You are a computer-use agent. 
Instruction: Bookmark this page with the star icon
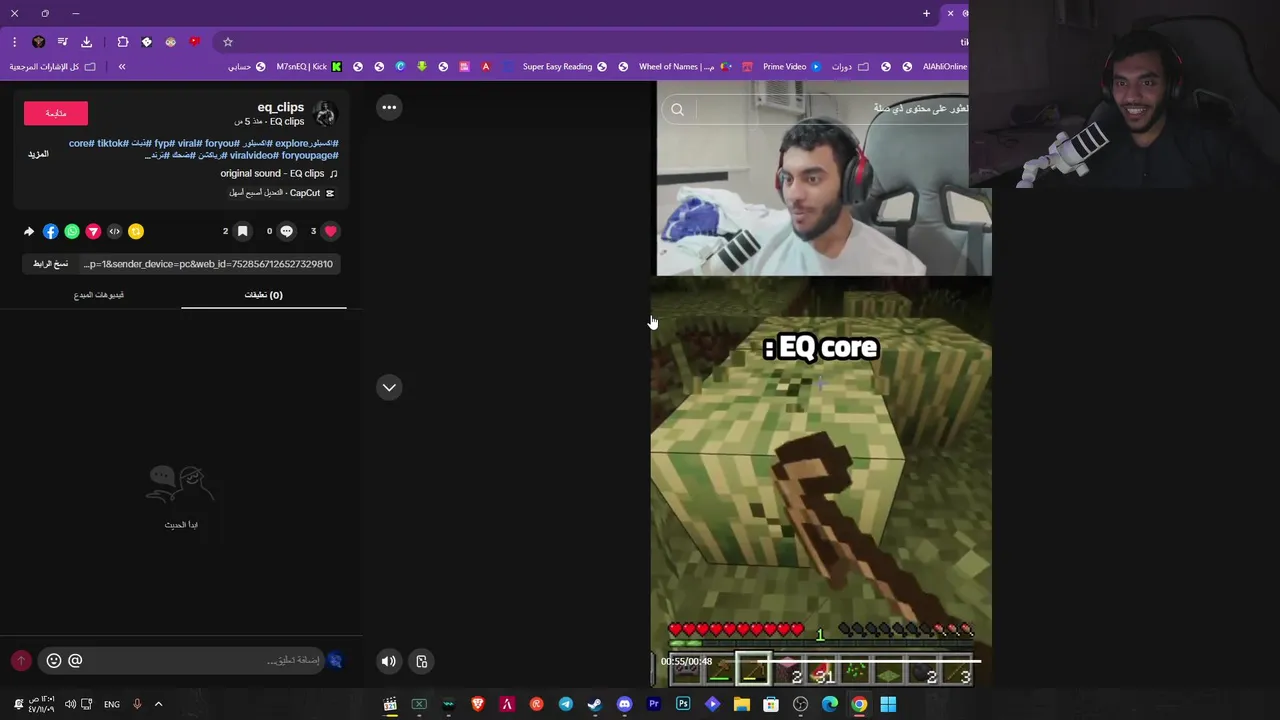click(228, 42)
